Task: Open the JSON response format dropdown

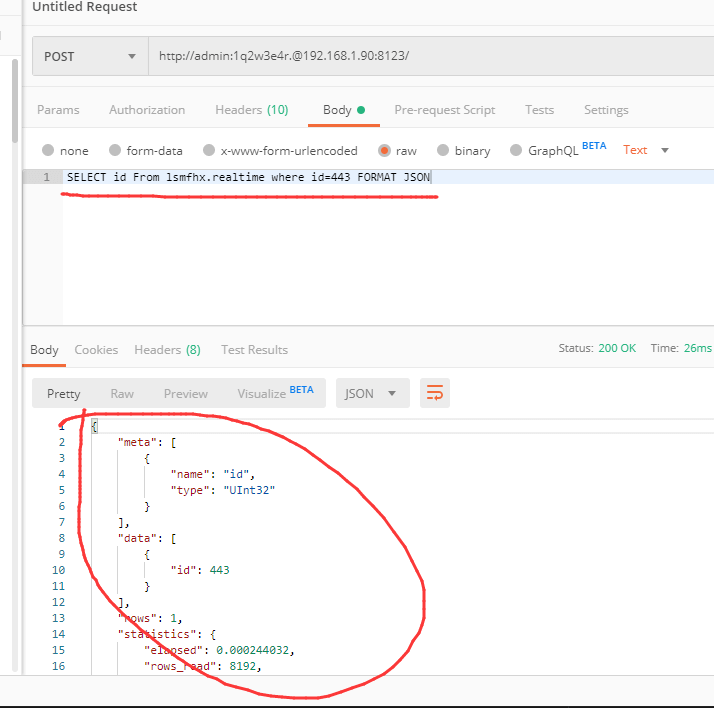Action: (x=372, y=394)
